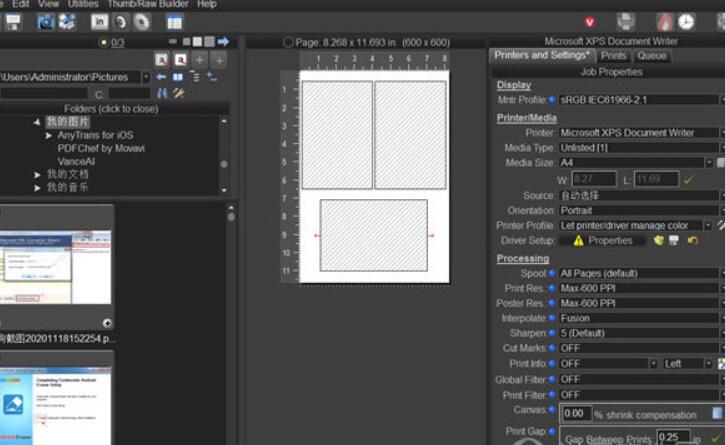The height and width of the screenshot is (445, 725).
Task: Click the Driver Setup Properties button
Action: (602, 241)
